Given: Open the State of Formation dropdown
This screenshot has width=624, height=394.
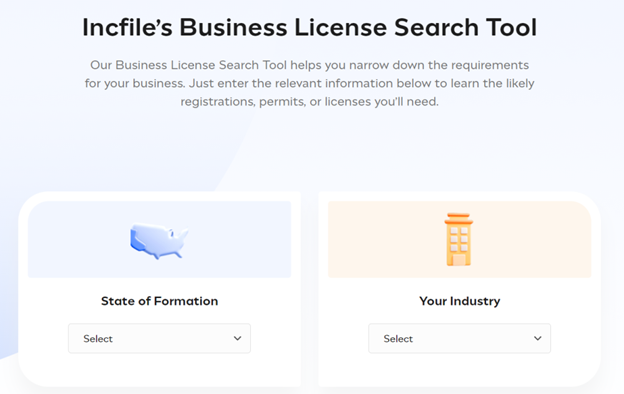Looking at the screenshot, I should pos(159,338).
